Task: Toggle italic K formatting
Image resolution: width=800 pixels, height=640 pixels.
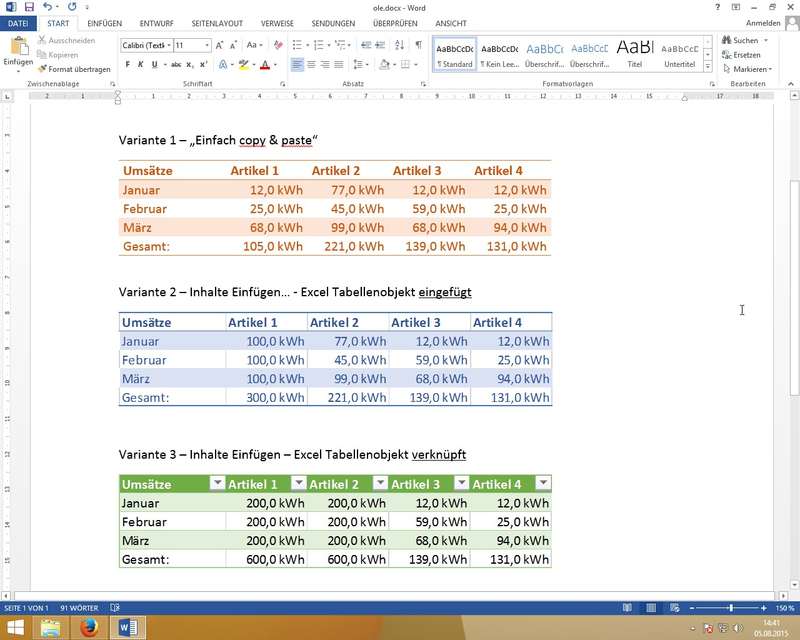Action: [140, 65]
